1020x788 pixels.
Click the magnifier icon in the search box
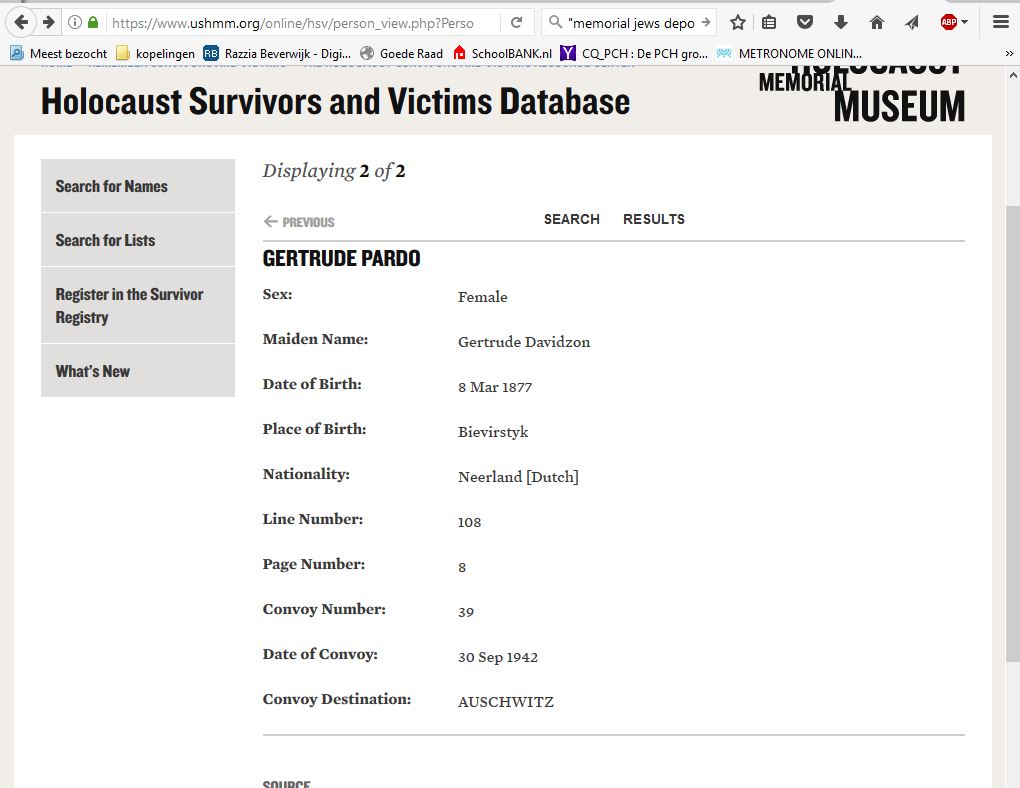pos(555,23)
